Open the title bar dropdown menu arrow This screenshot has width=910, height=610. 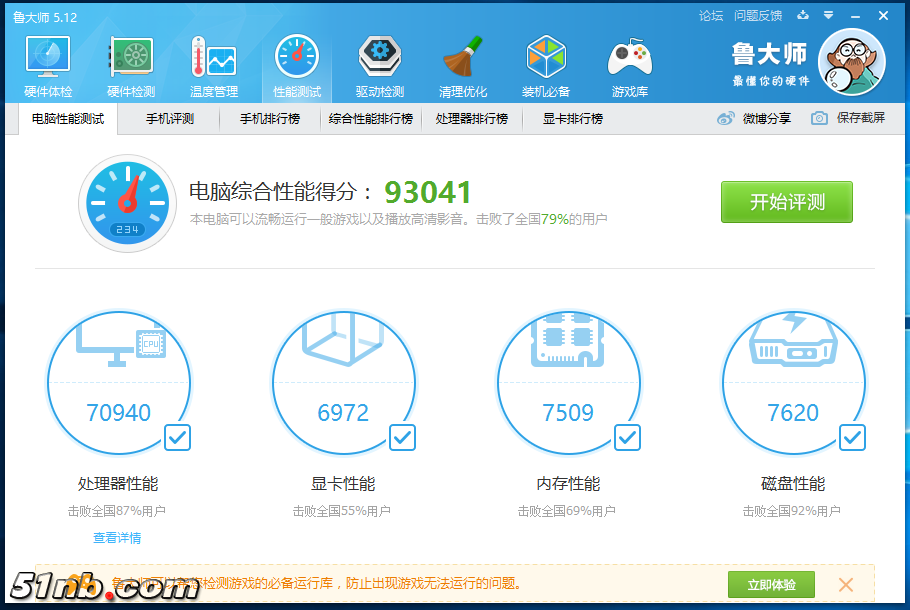pos(828,16)
